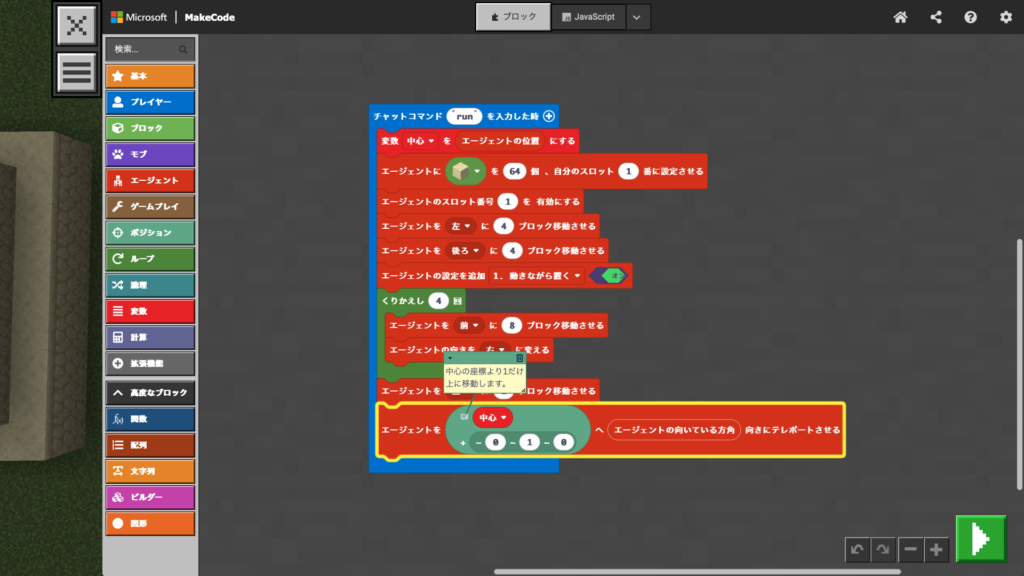Open the help question mark menu

click(970, 17)
